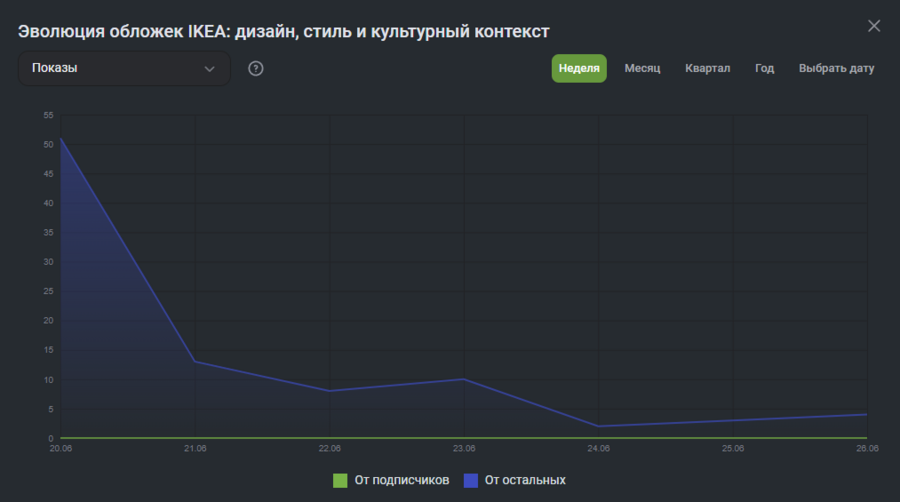Switch to the Месяц period tab
The image size is (900, 502).
(642, 68)
